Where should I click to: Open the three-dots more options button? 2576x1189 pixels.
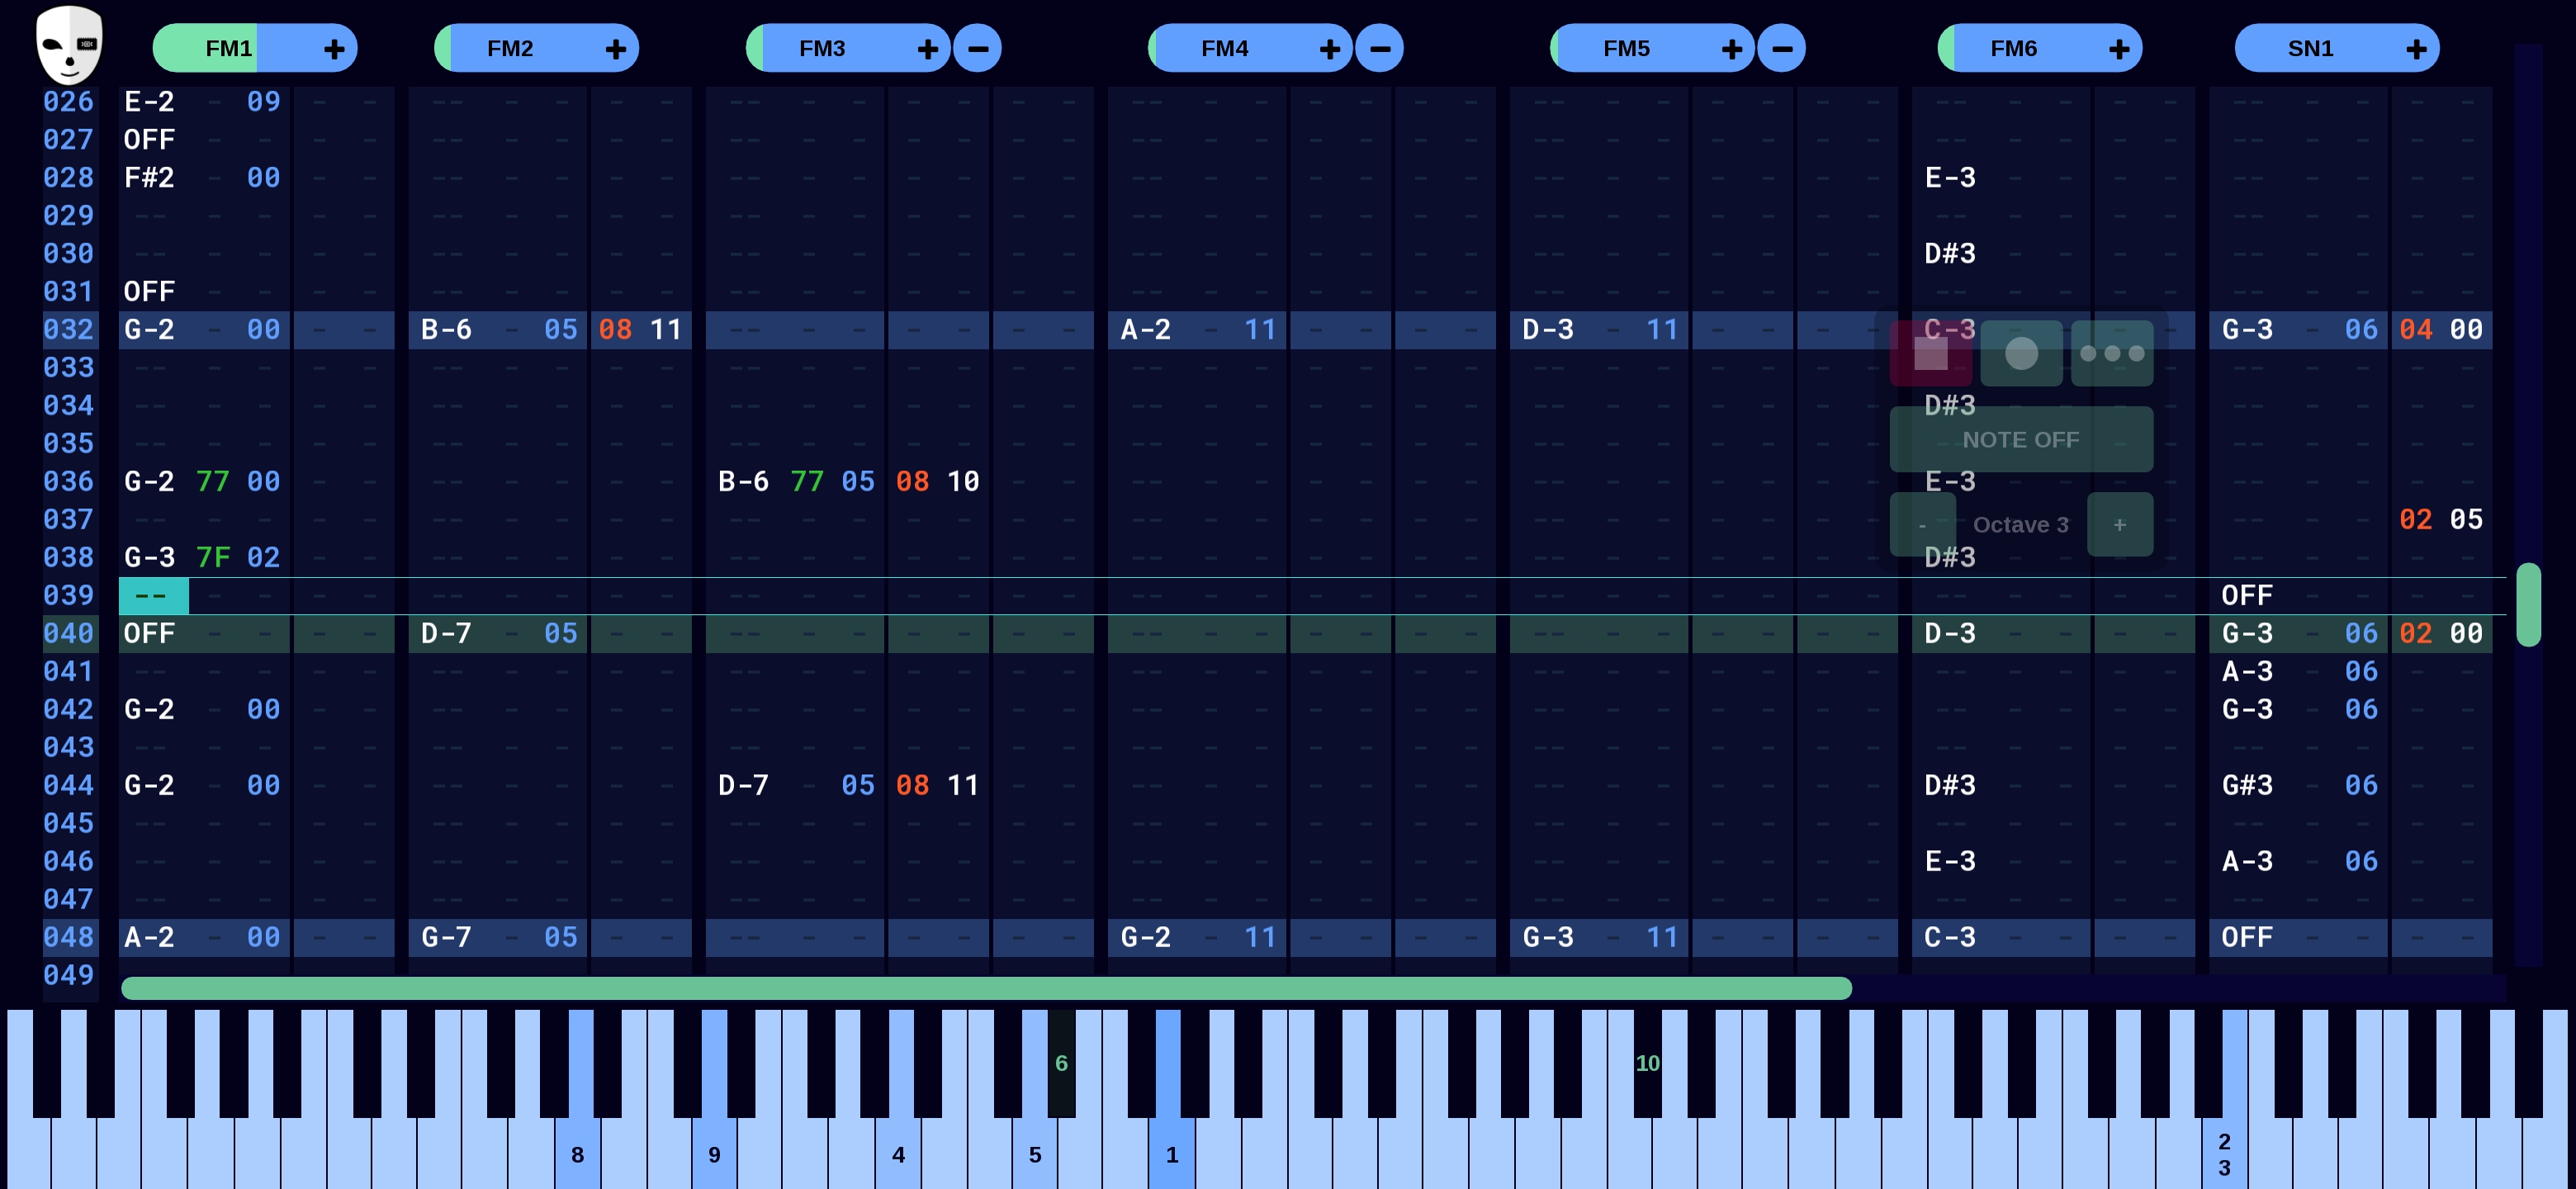2111,353
